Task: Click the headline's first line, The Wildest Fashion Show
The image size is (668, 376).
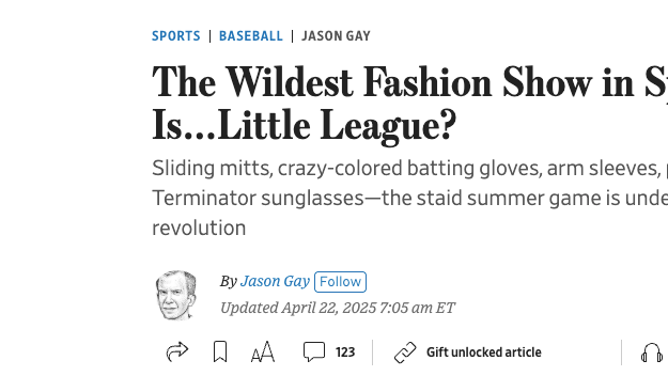Action: 410,83
